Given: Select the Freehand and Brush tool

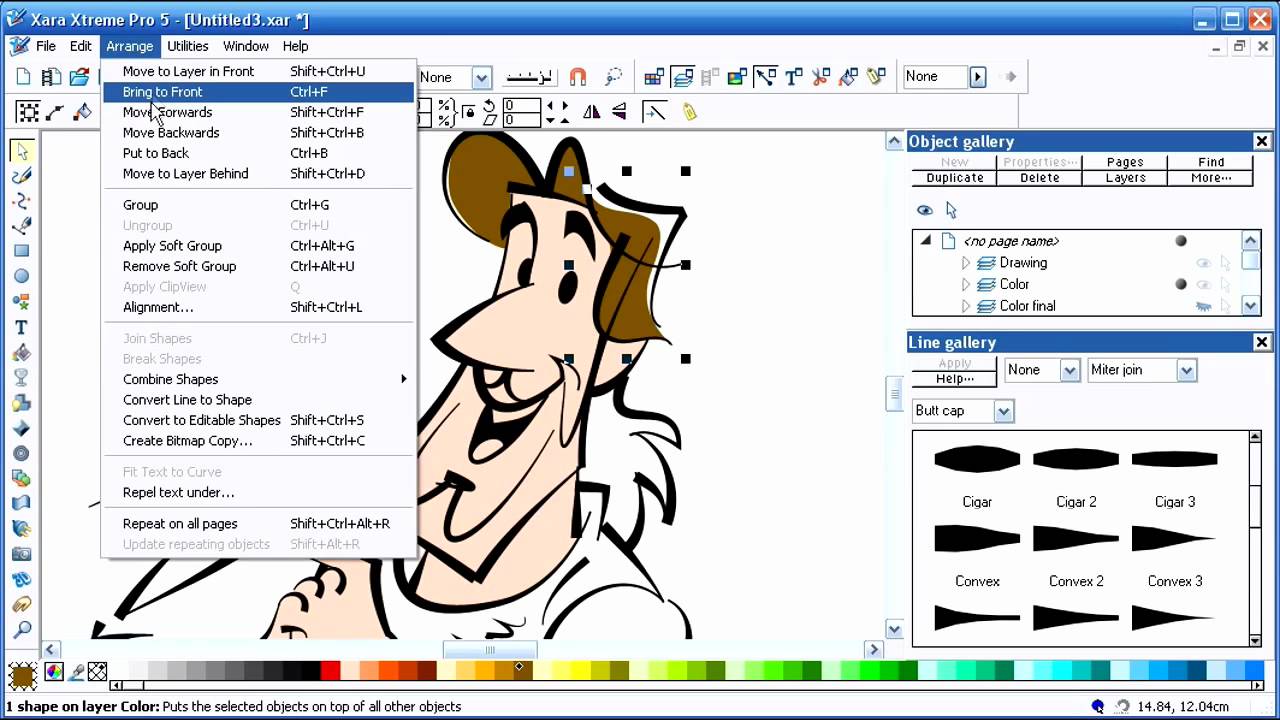Looking at the screenshot, I should pos(21,175).
